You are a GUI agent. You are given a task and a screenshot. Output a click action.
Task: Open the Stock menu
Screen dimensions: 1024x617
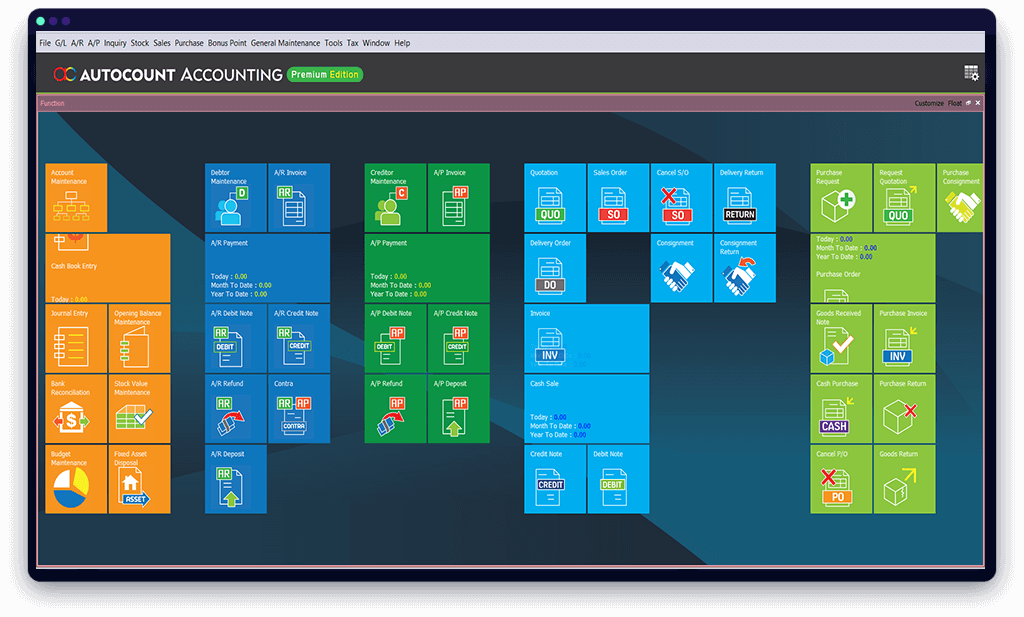click(140, 43)
